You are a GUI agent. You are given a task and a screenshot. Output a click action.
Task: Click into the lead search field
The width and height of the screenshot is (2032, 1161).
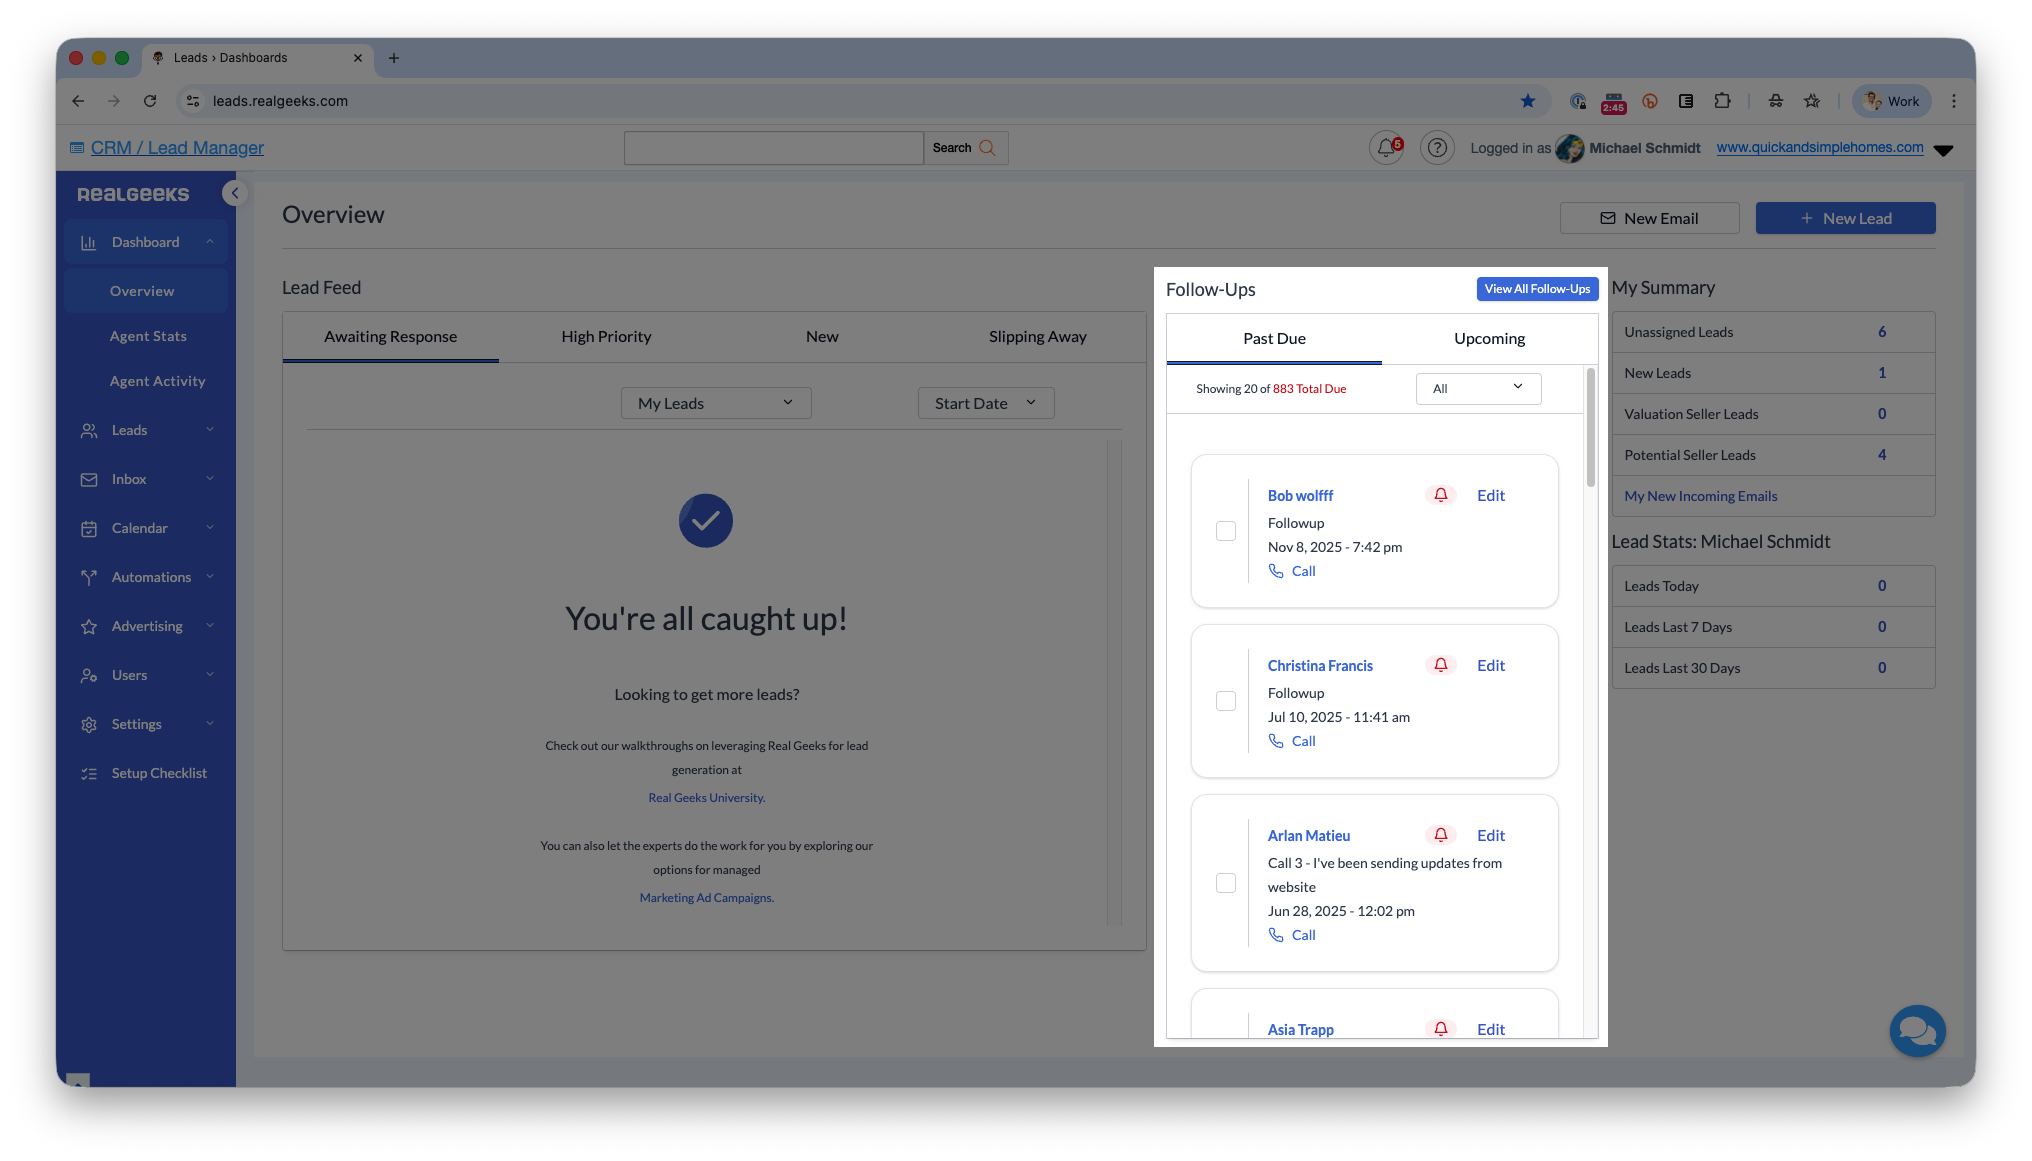pos(773,148)
